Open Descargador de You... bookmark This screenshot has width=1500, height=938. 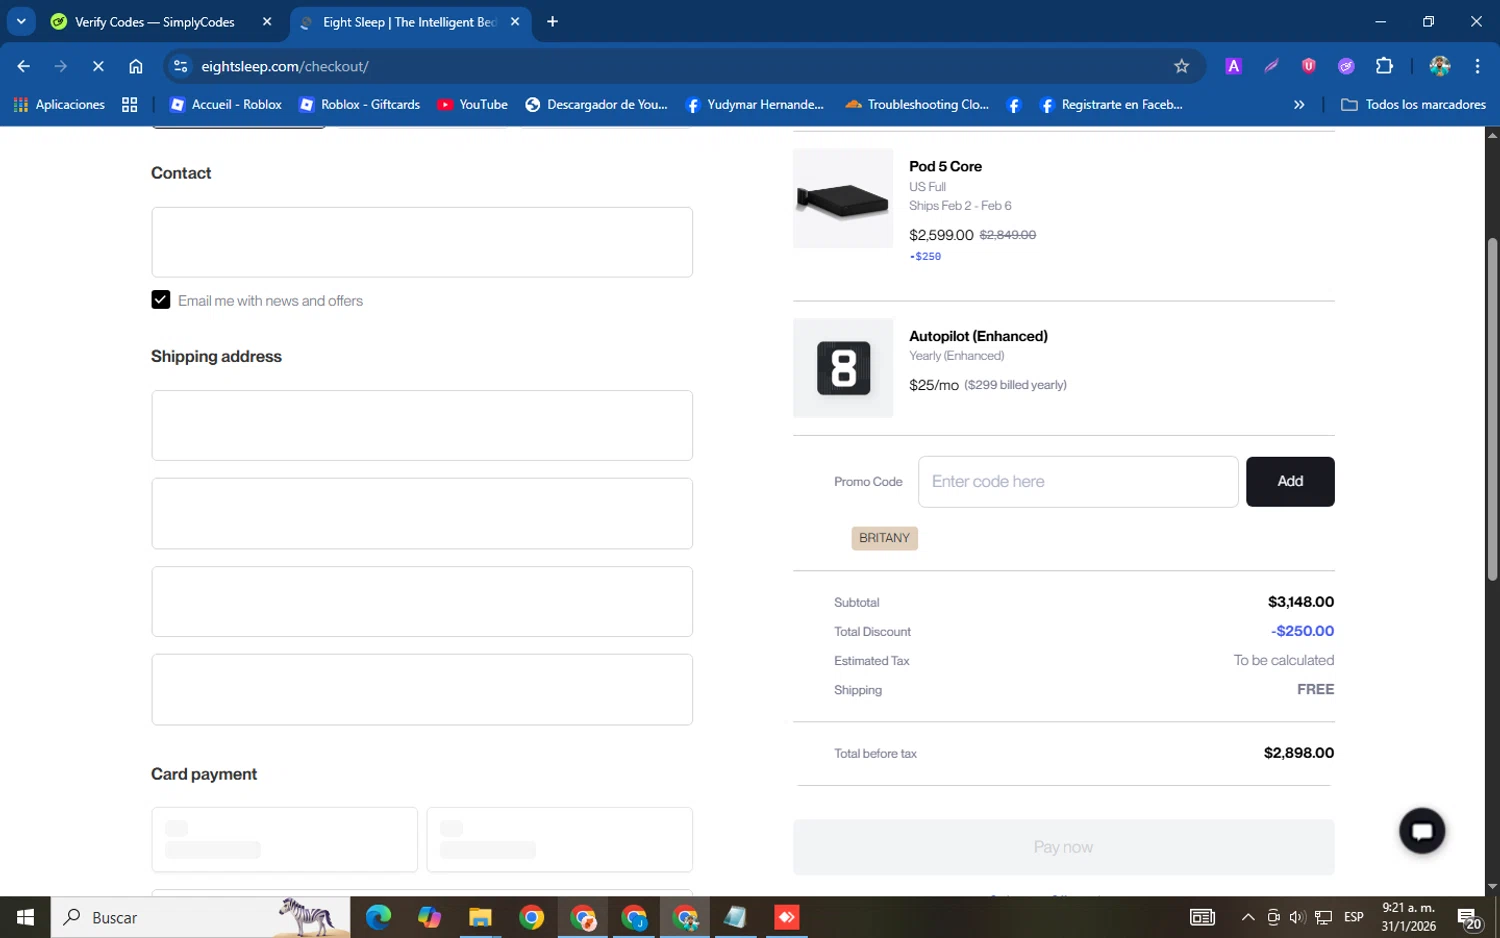pos(596,104)
